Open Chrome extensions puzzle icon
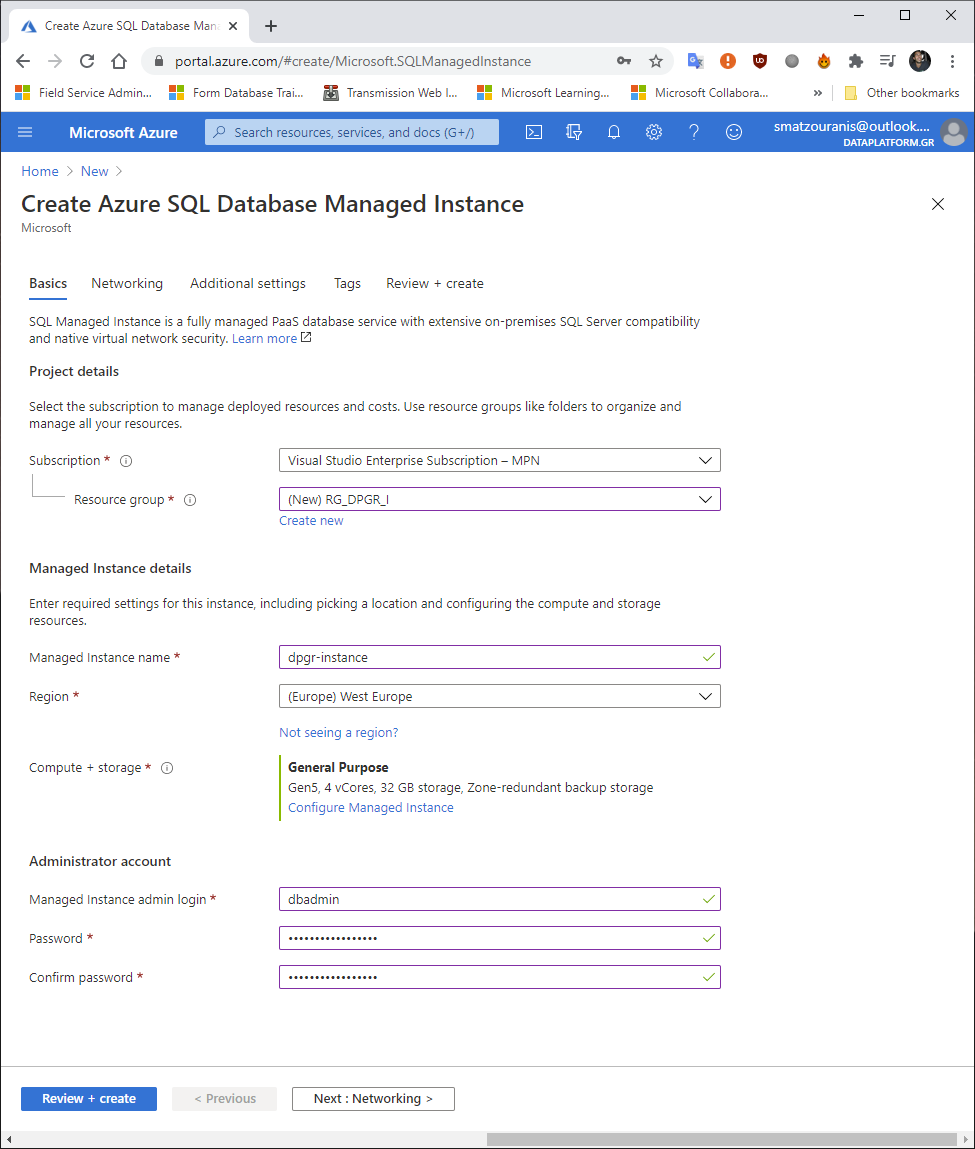The height and width of the screenshot is (1149, 975). [x=855, y=61]
